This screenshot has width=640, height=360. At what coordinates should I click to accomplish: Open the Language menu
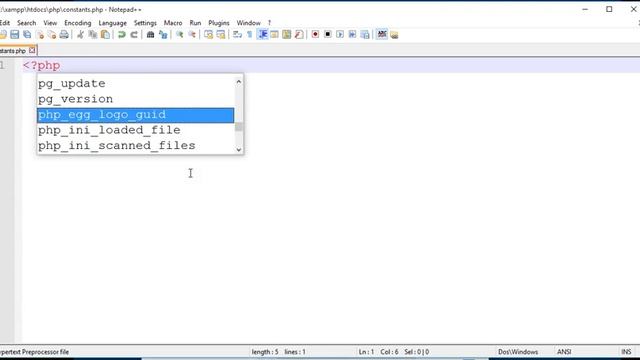pos(113,23)
